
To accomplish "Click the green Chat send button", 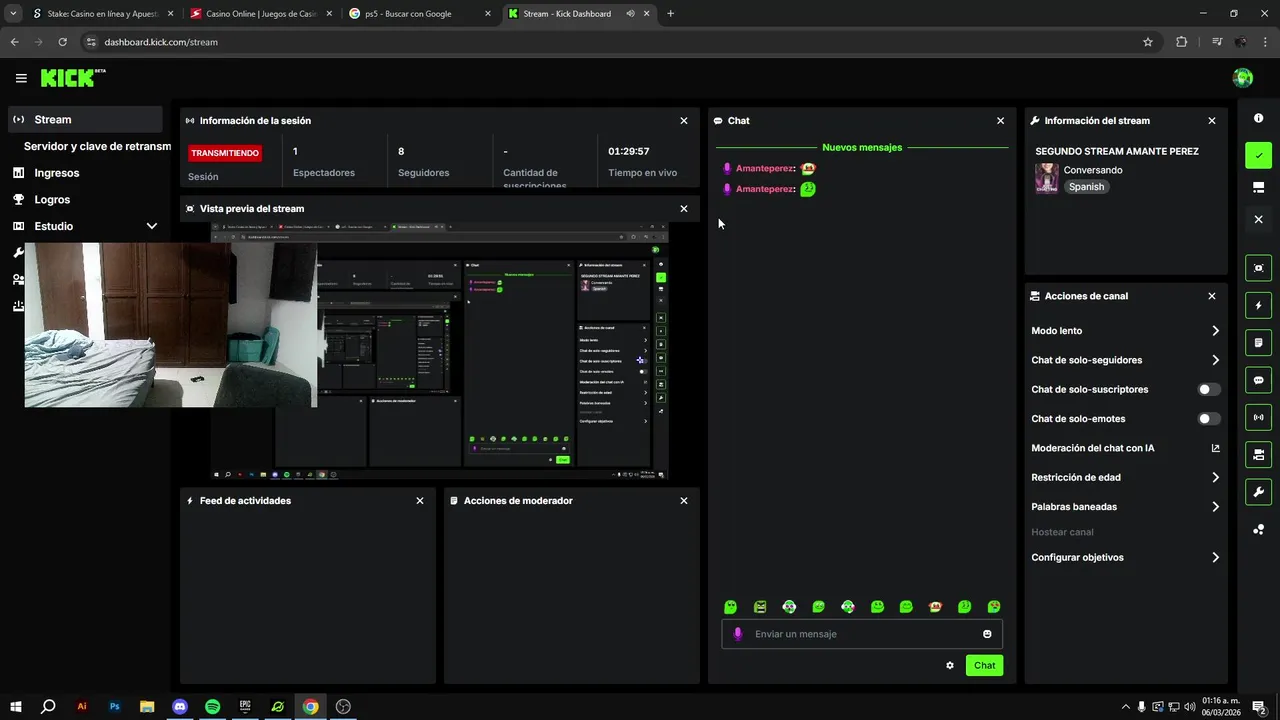I will [985, 665].
